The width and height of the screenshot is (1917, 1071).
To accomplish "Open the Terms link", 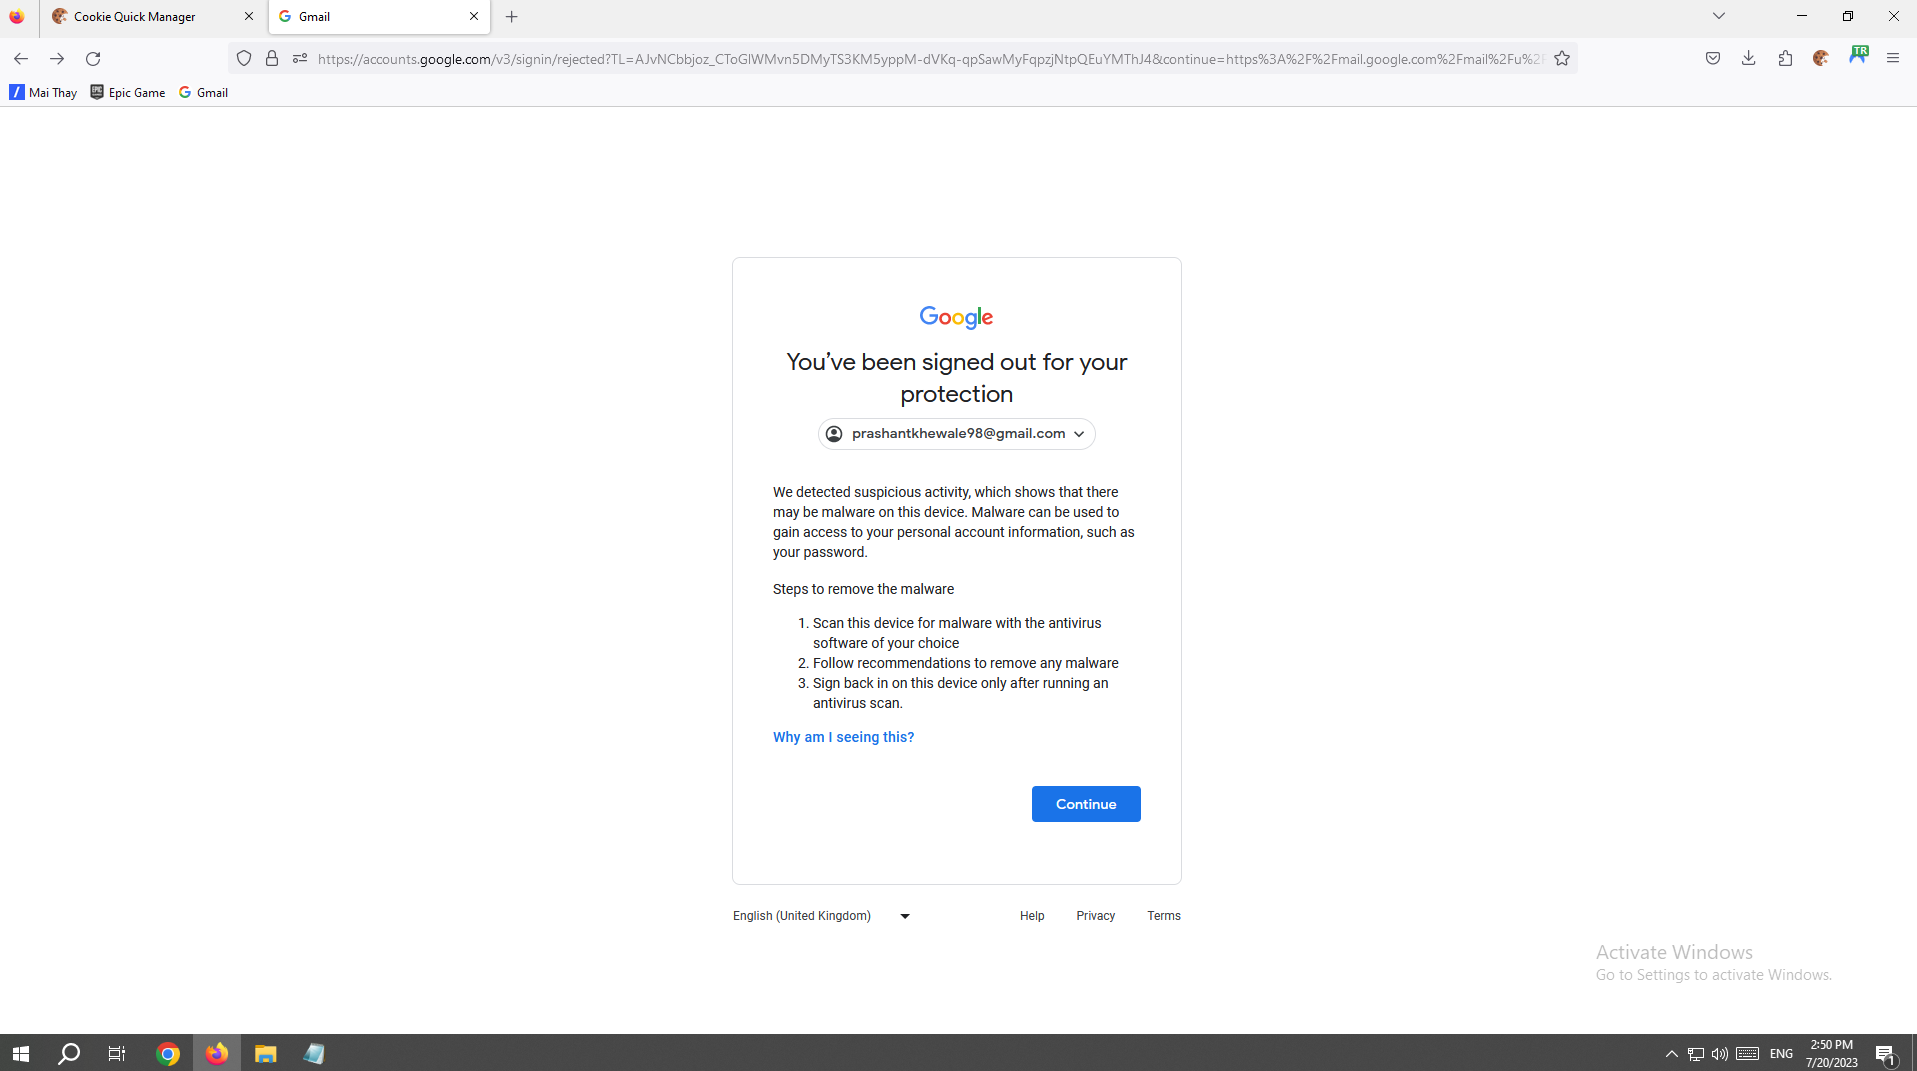I will pyautogui.click(x=1164, y=916).
